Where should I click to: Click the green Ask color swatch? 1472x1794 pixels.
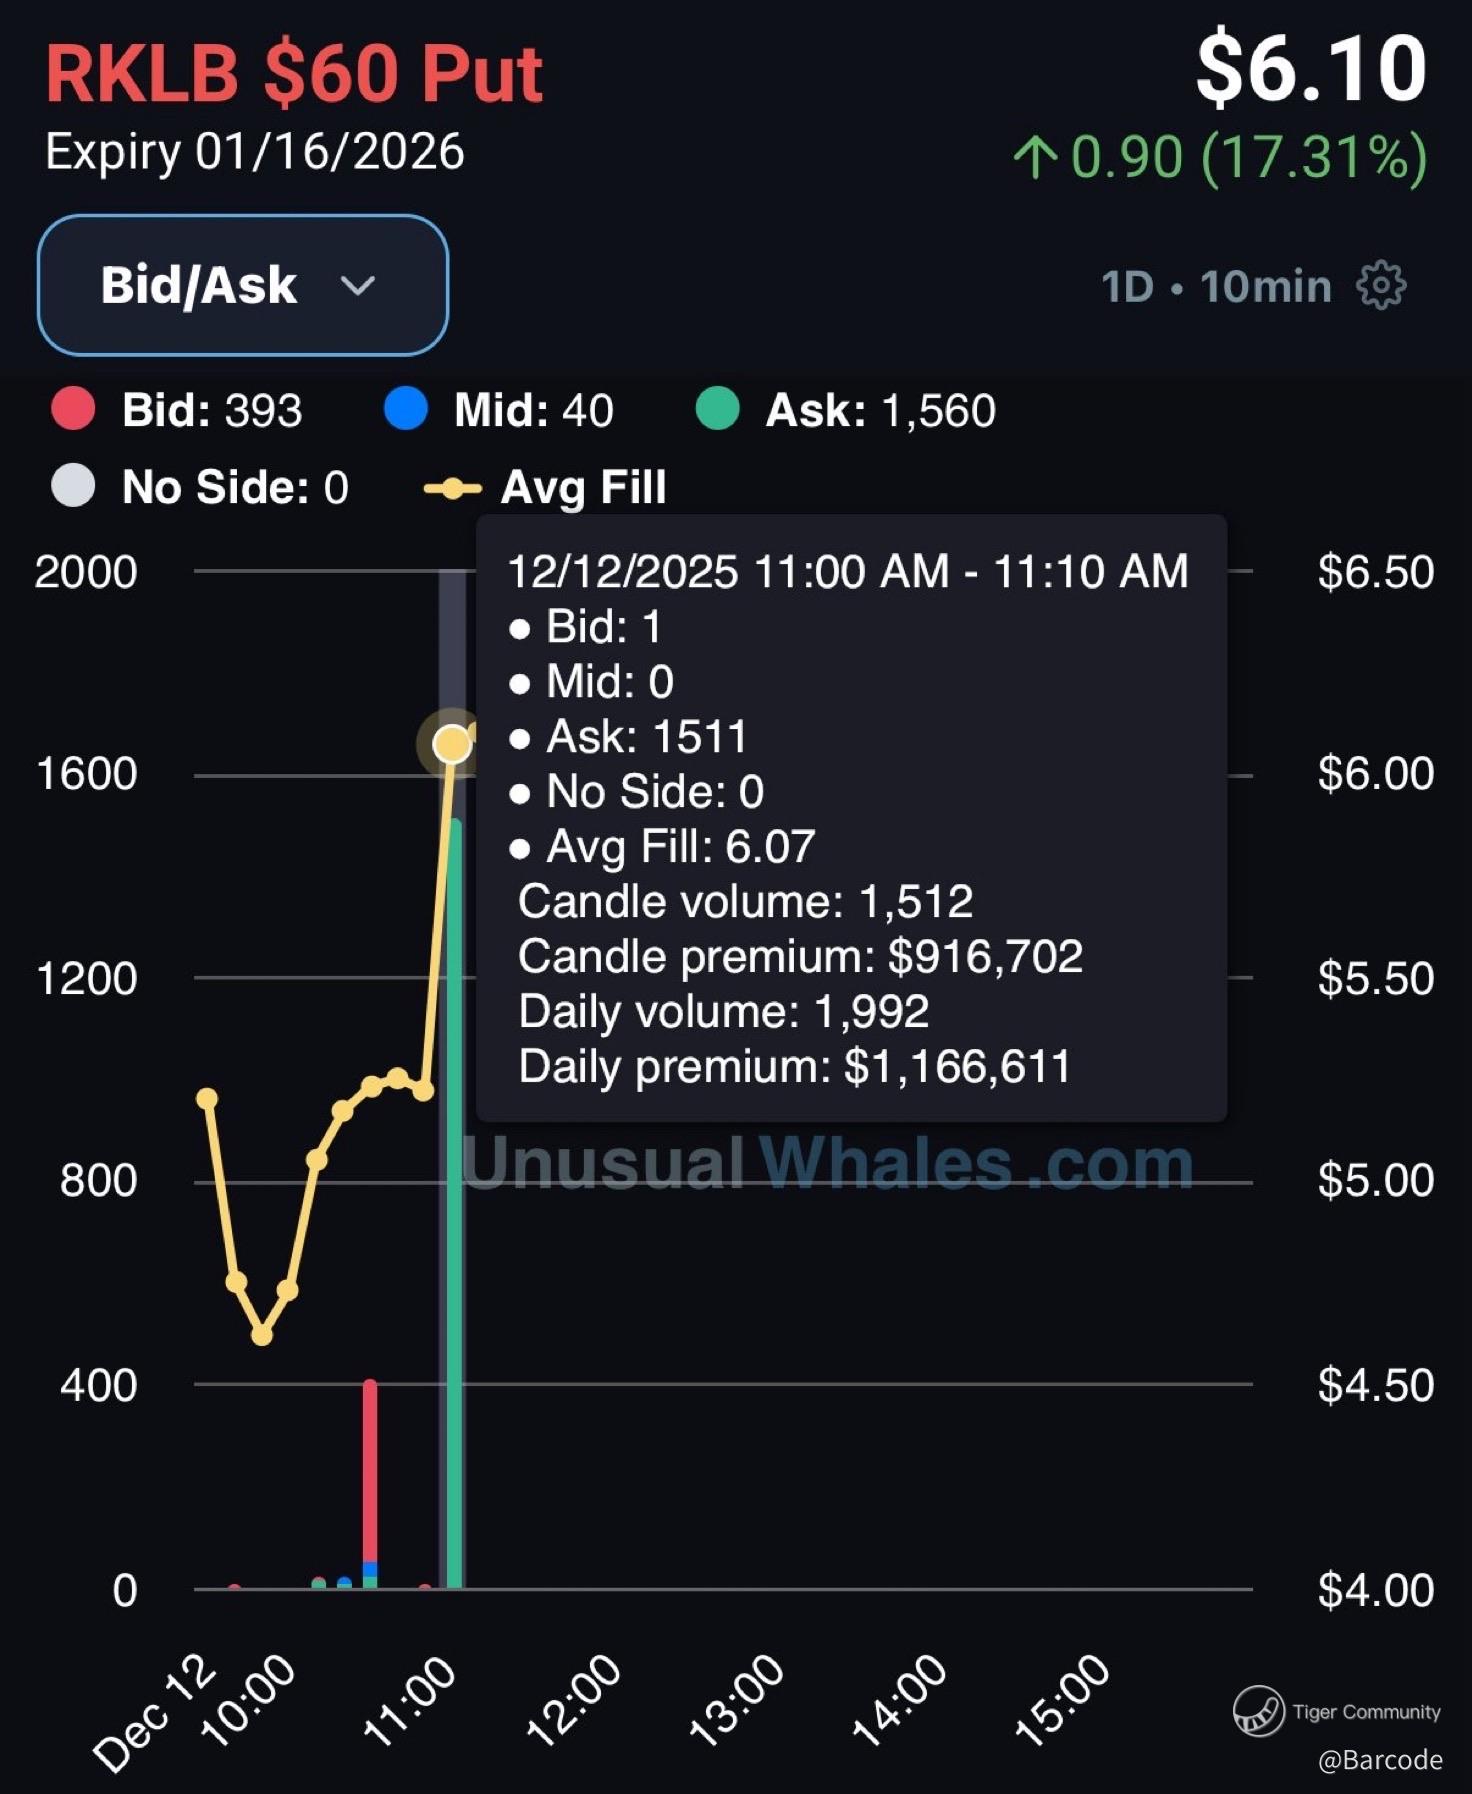coord(717,410)
